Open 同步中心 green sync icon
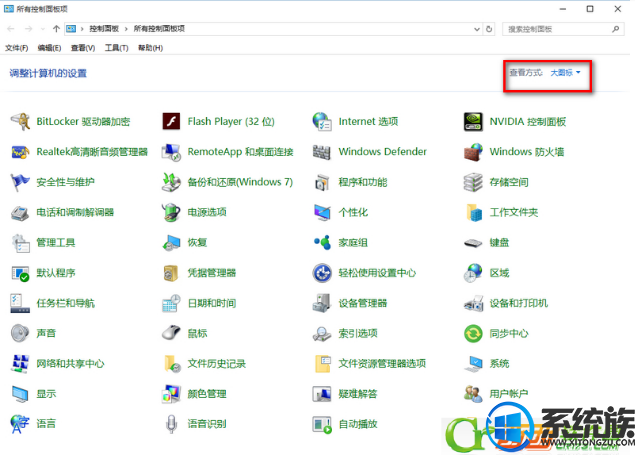Screen dimensions: 635x455 (x=473, y=334)
